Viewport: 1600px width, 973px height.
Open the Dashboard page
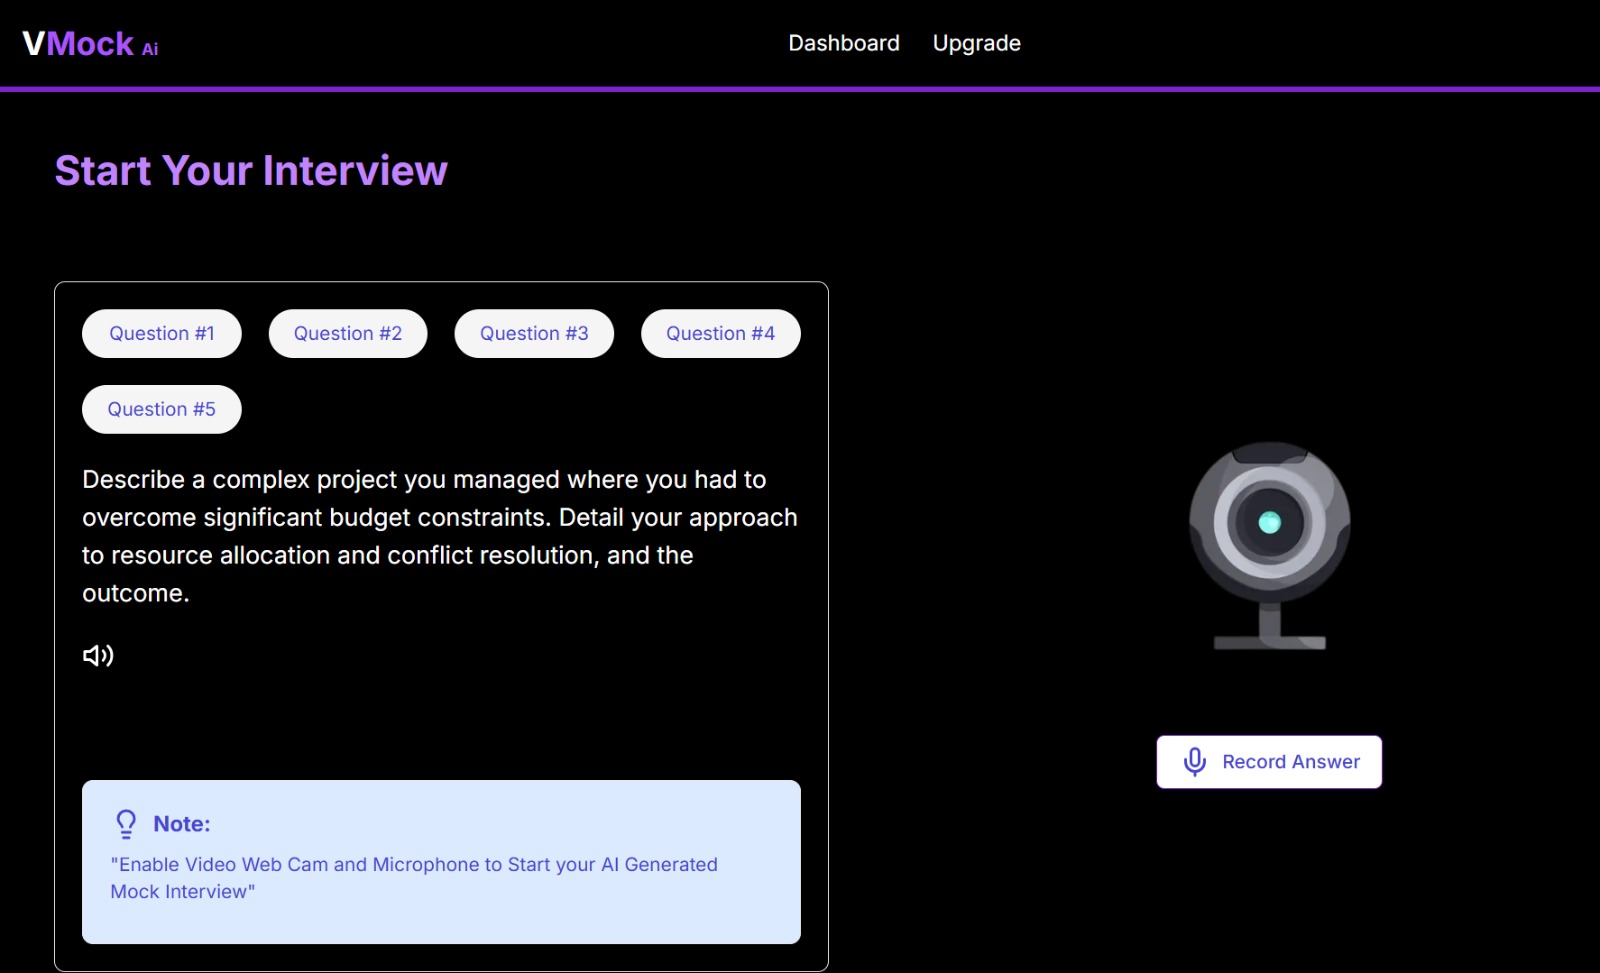[x=844, y=43]
